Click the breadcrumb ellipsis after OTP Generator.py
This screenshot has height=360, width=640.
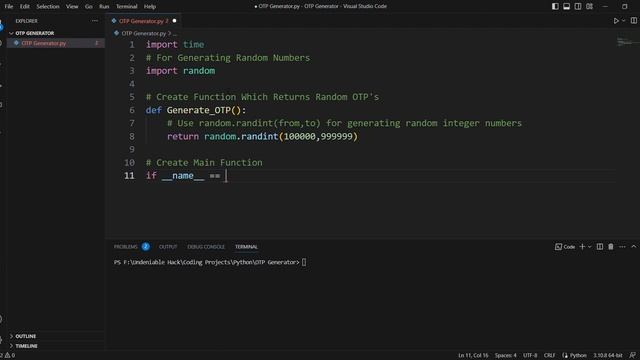pos(175,33)
